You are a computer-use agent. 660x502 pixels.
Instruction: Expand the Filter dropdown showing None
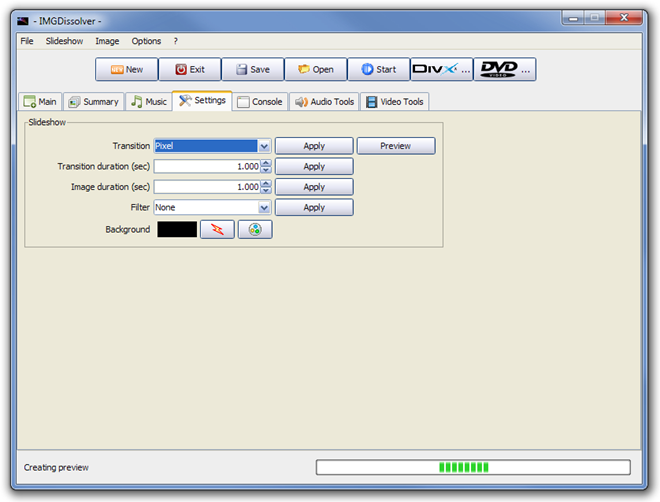(x=264, y=207)
